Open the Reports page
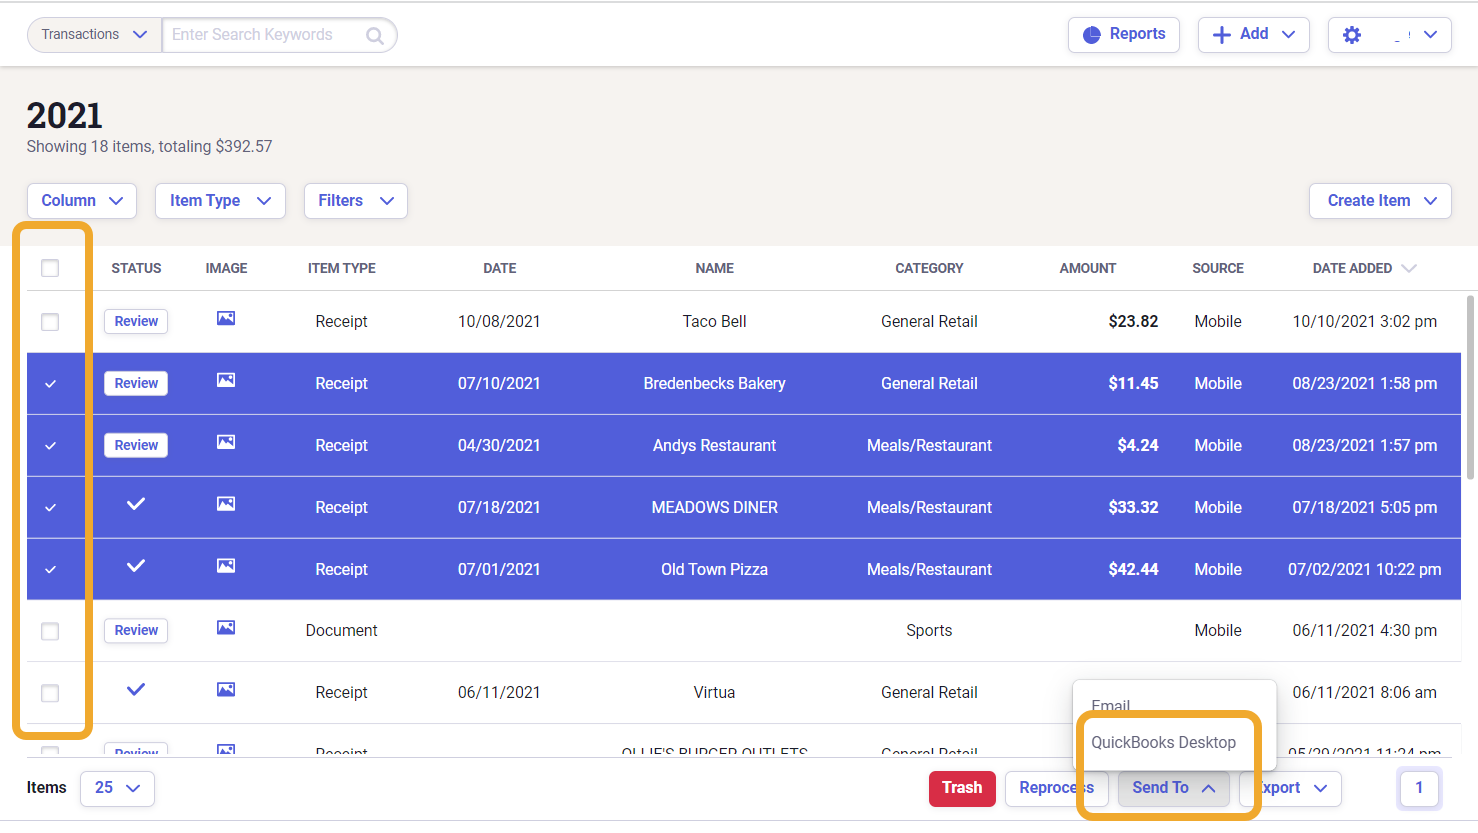The height and width of the screenshot is (833, 1478). pos(1124,34)
